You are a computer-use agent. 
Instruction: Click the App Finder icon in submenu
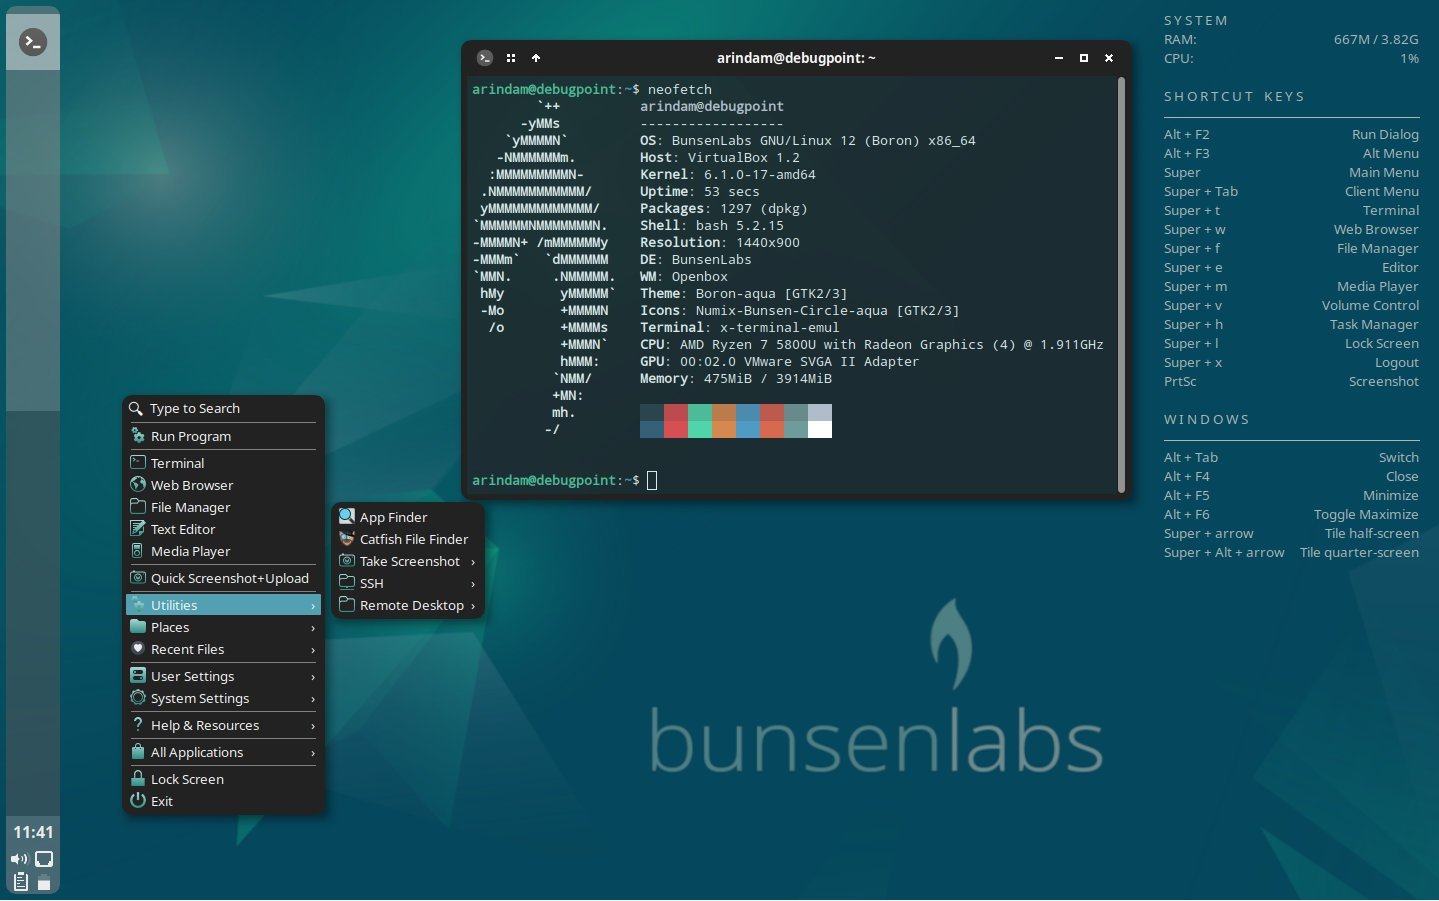347,516
